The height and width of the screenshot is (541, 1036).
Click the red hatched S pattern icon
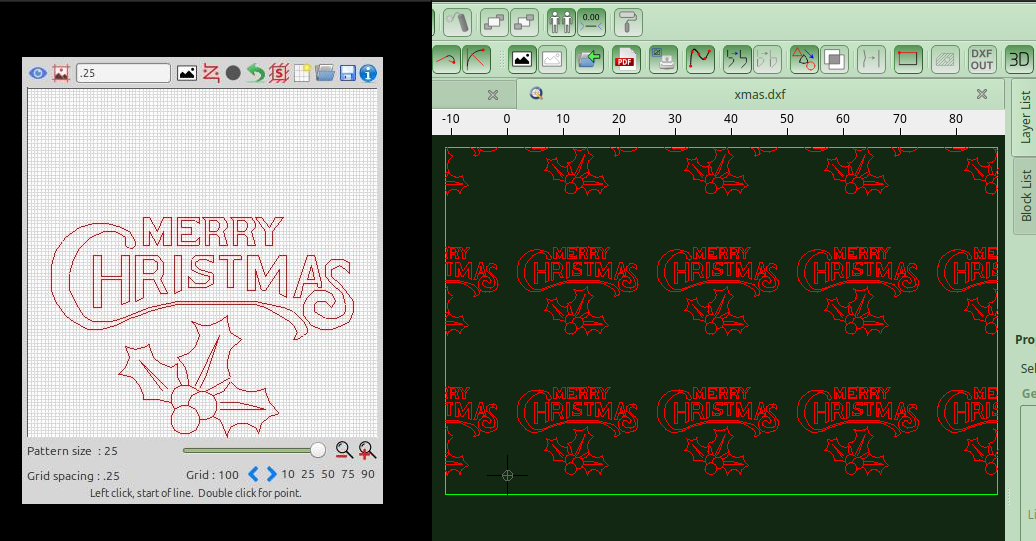[279, 73]
